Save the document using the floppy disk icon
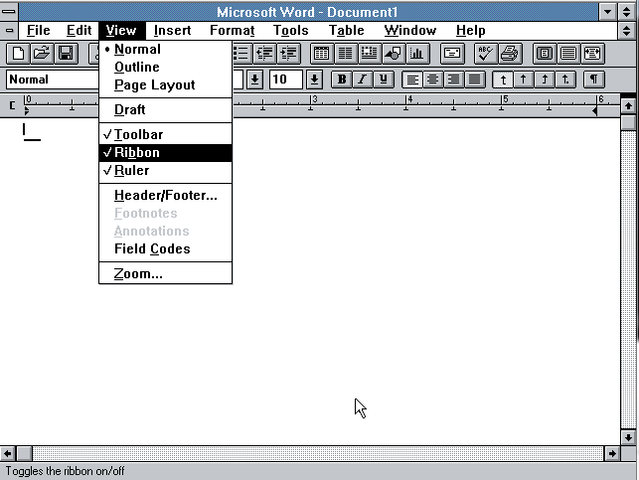 [x=66, y=53]
